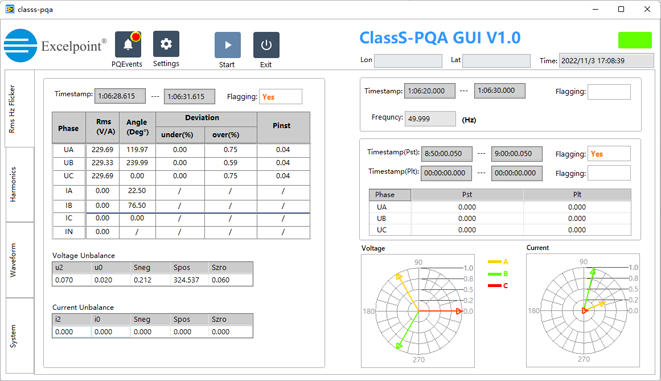Click the u2 cell showing 0.070
This screenshot has width=661, height=381.
72,280
